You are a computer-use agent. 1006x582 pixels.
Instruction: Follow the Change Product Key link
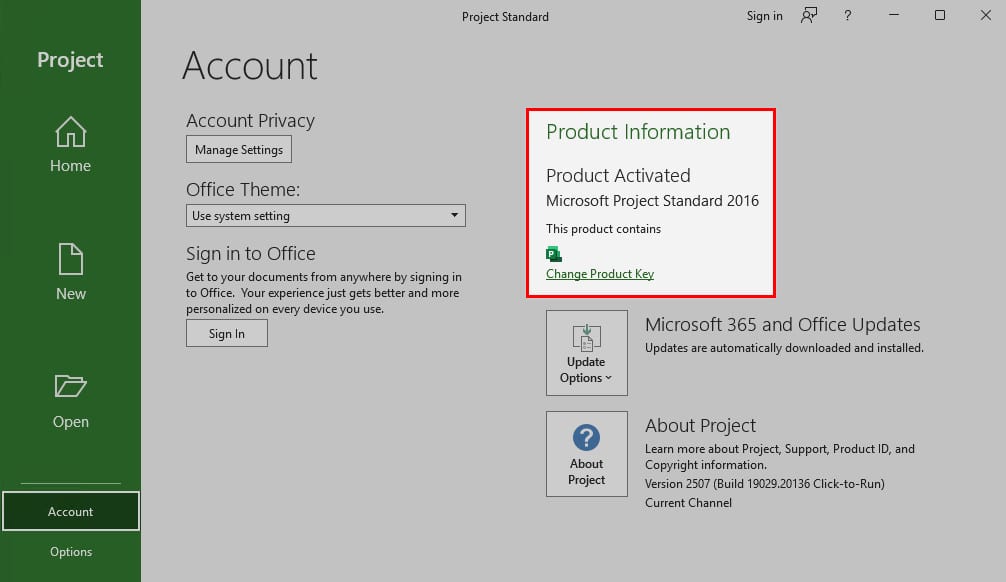tap(600, 274)
